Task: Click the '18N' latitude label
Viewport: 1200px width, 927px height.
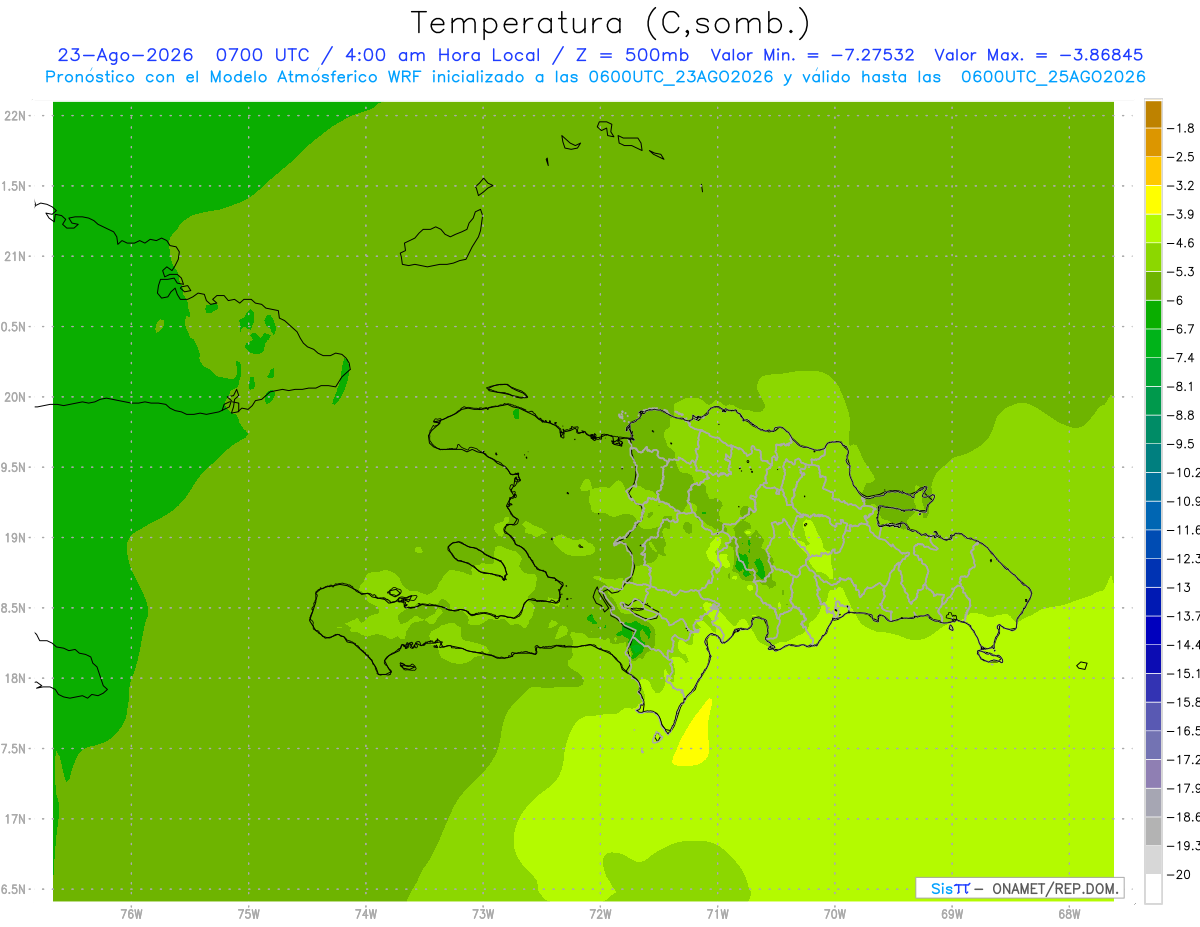Action: click(x=15, y=678)
